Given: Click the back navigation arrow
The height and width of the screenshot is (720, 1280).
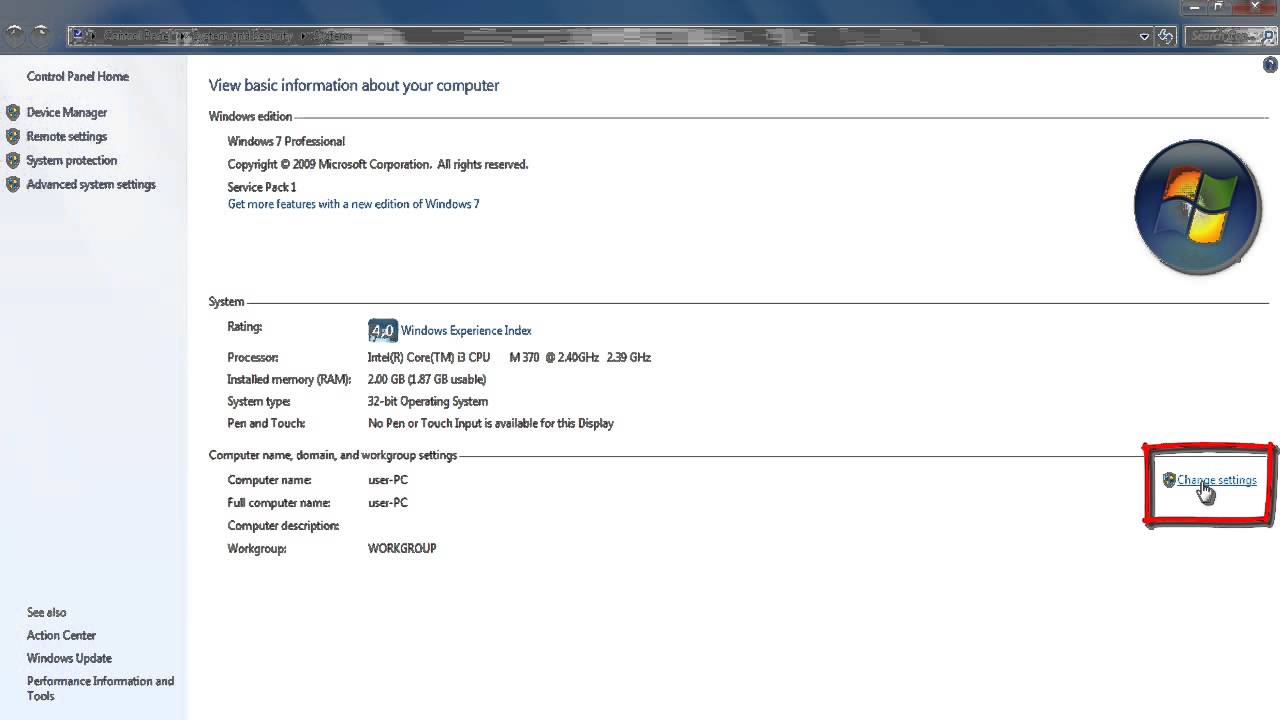Looking at the screenshot, I should click(15, 34).
